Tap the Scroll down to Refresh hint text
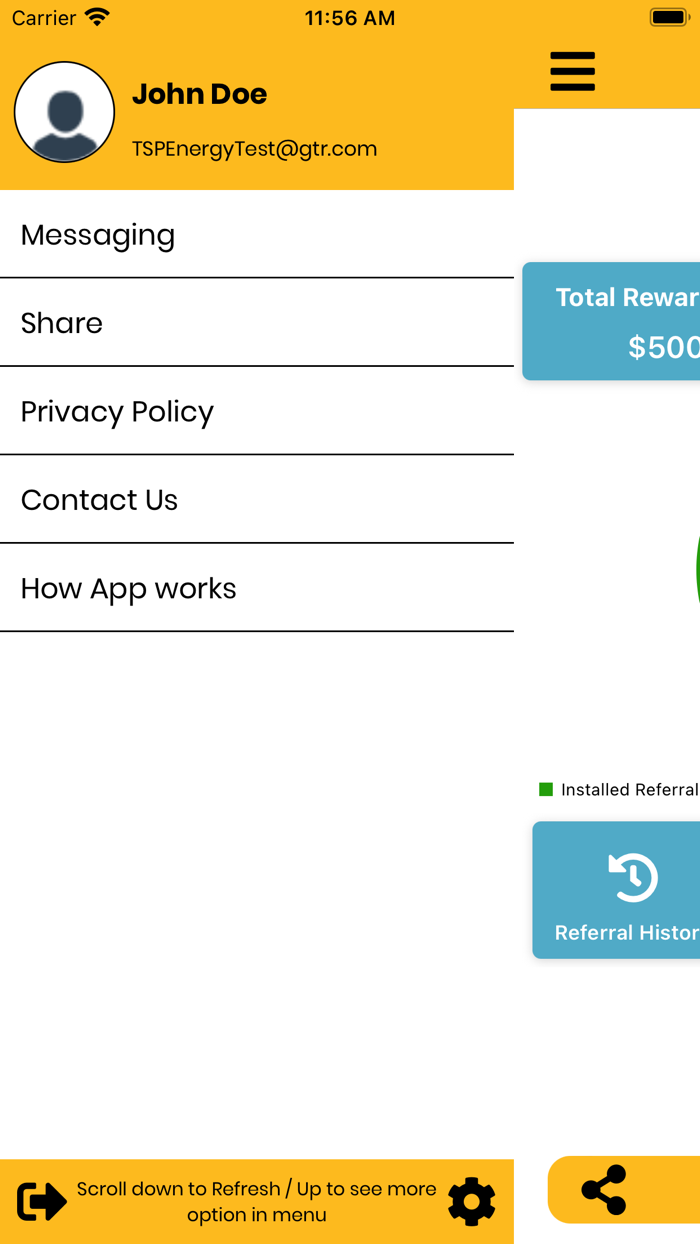The height and width of the screenshot is (1244, 700). tap(256, 1201)
